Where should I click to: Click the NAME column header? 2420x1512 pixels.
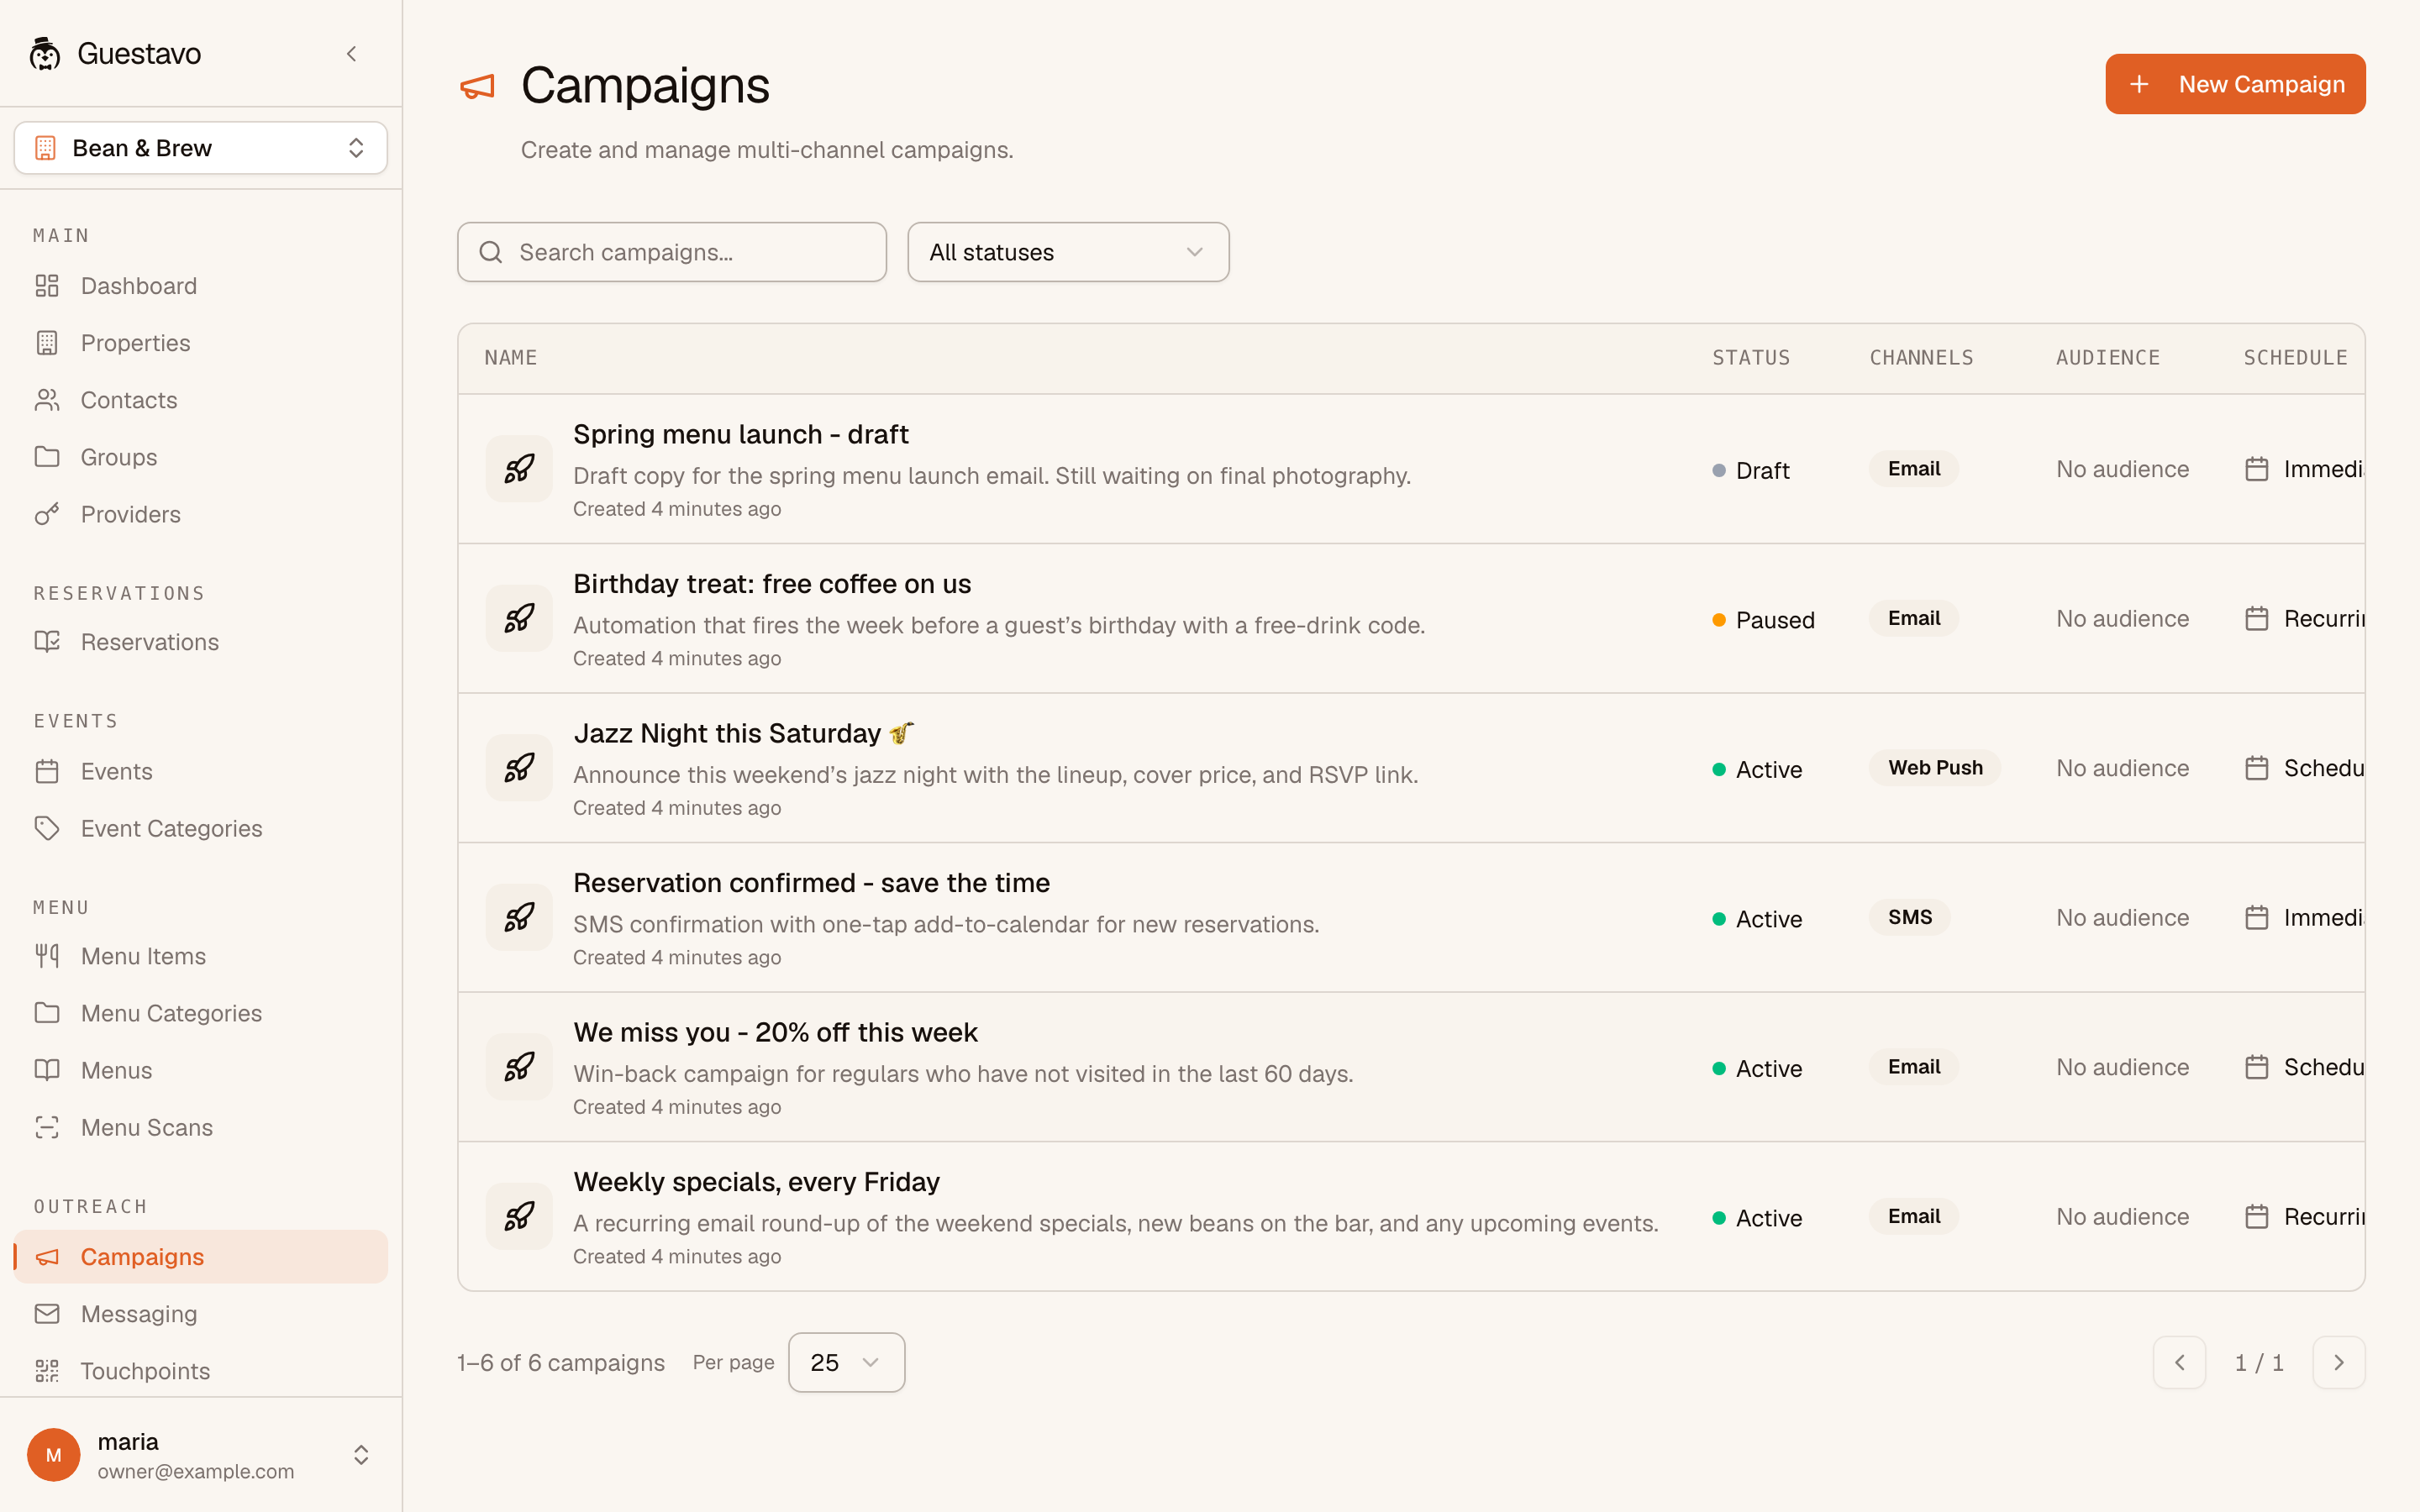[x=511, y=358]
